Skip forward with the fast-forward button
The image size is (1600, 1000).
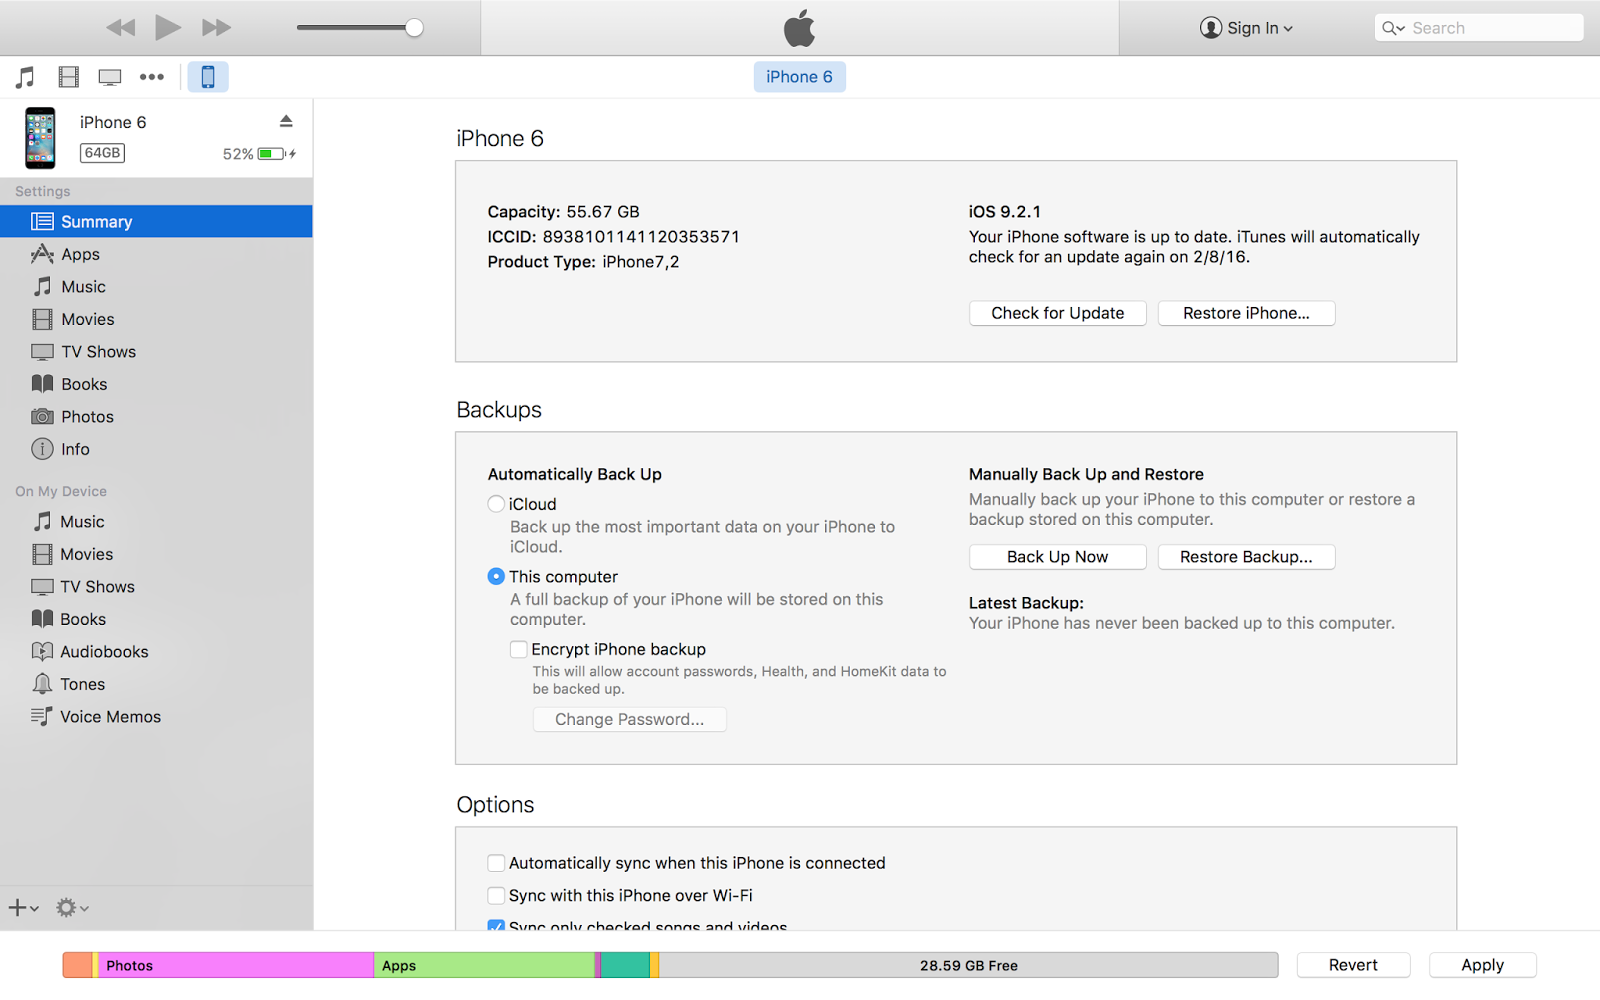216,28
